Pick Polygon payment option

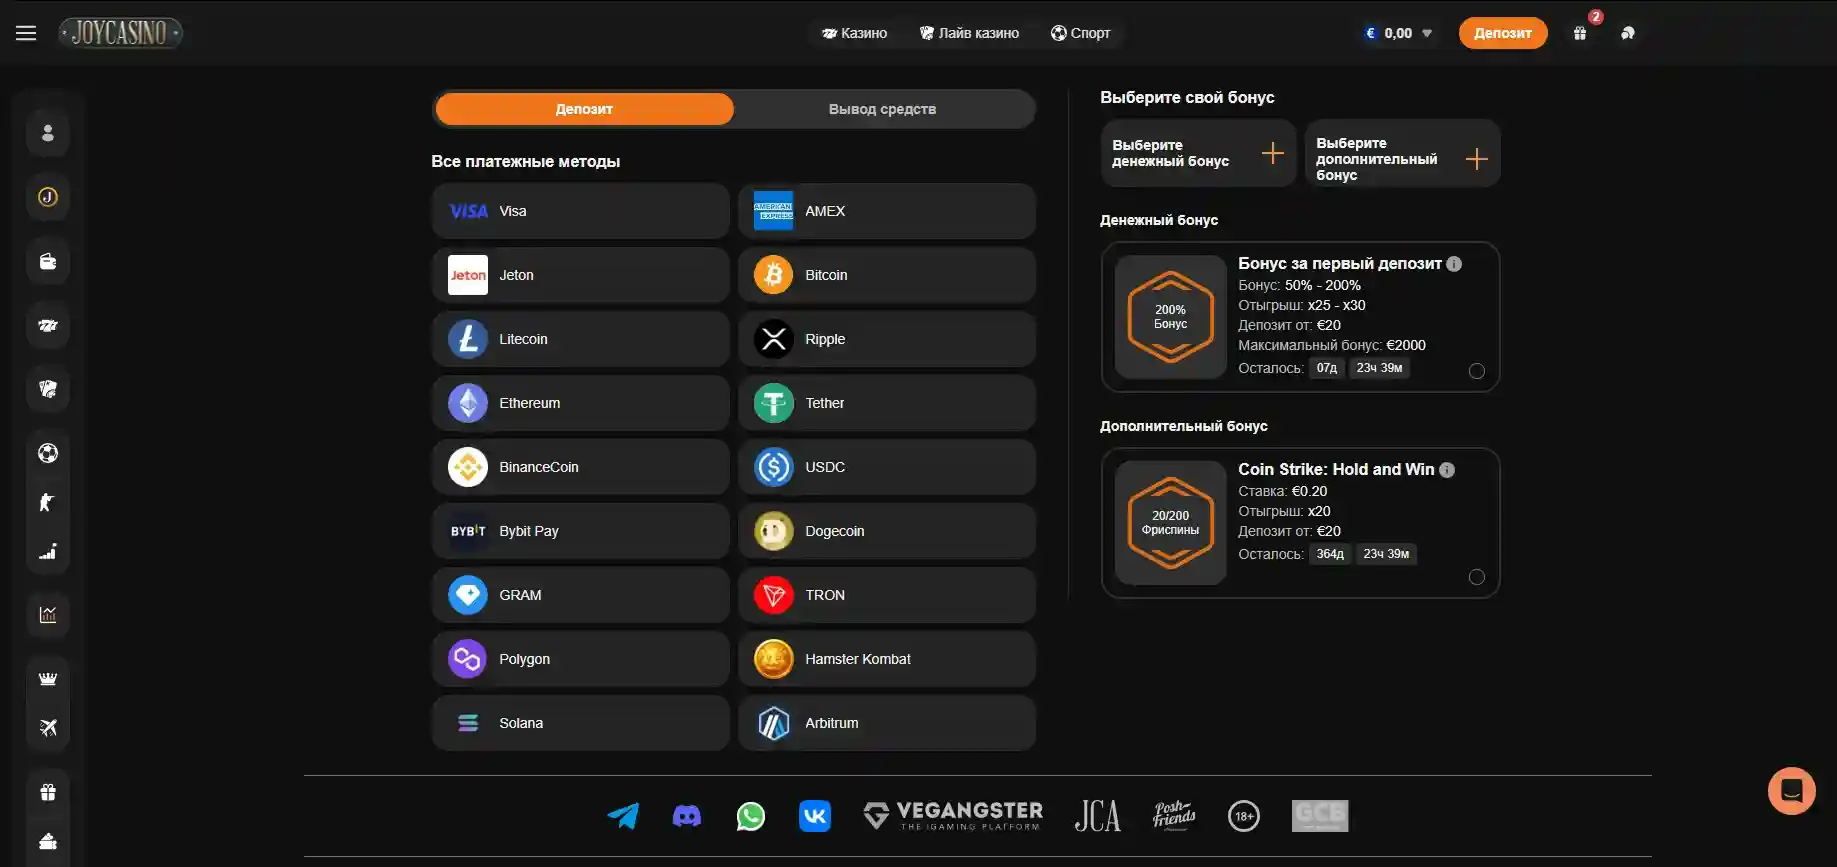pos(581,659)
